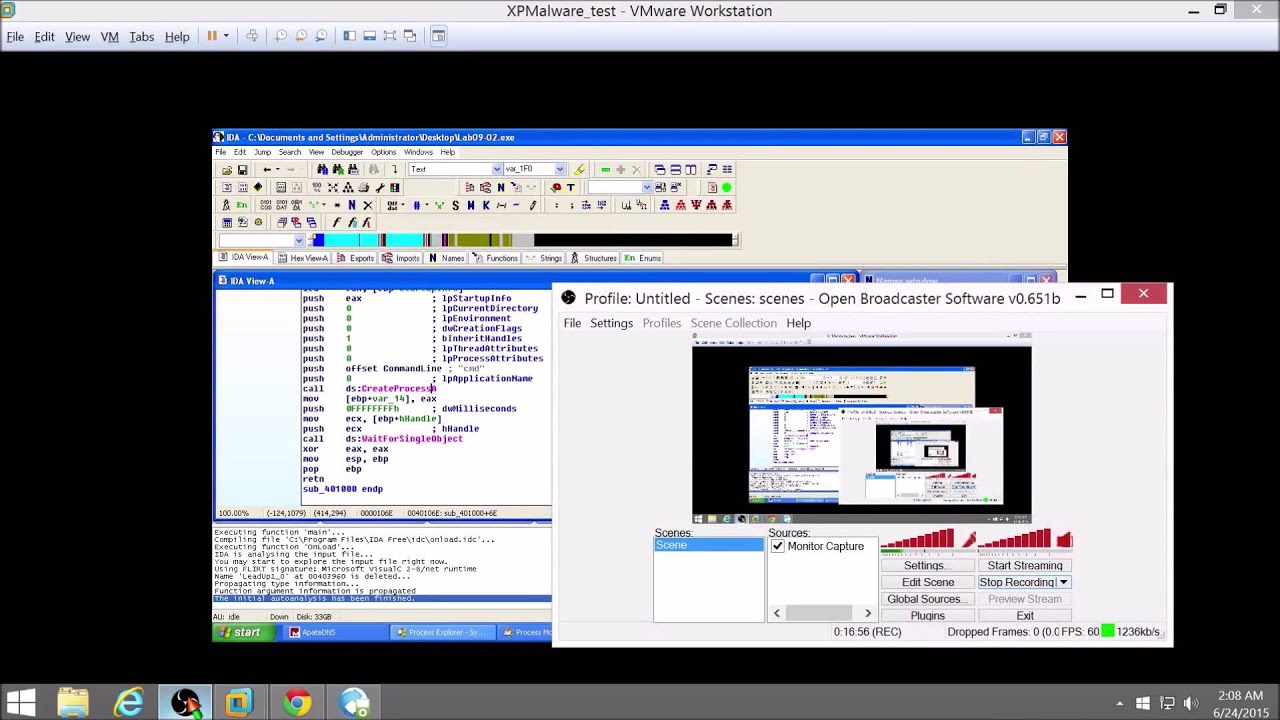The image size is (1280, 720).
Task: Expand the VMware pause button dropdown arrow
Action: pos(226,36)
